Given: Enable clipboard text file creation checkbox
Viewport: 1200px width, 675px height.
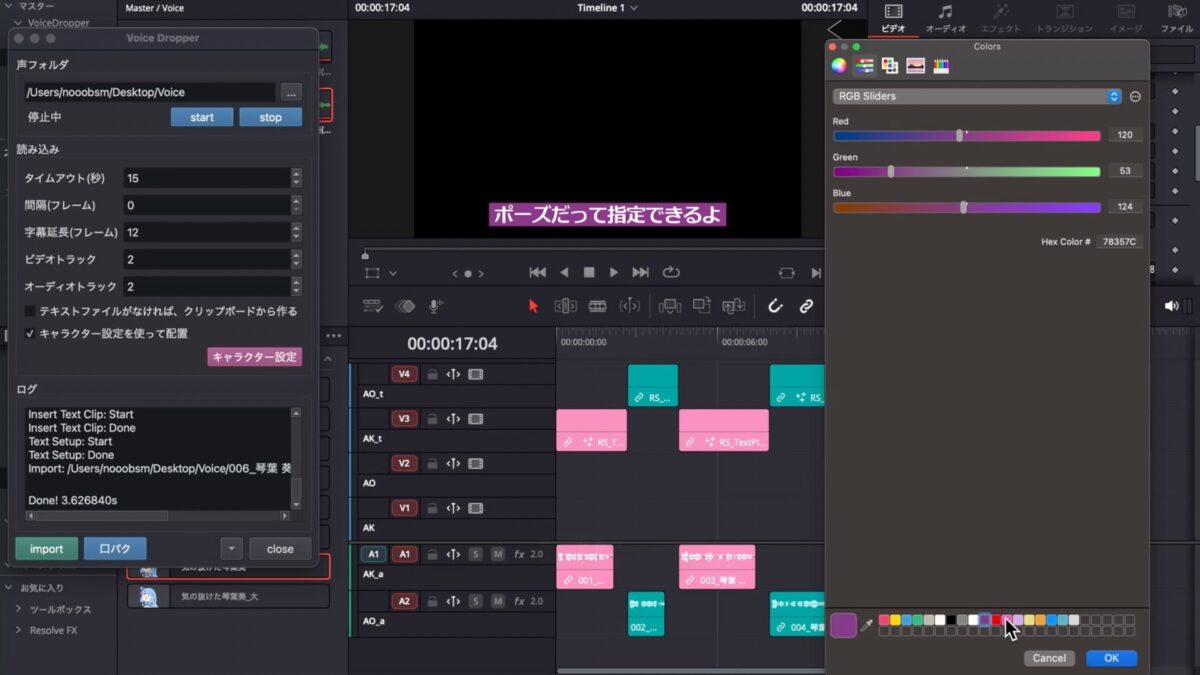Looking at the screenshot, I should coord(30,311).
